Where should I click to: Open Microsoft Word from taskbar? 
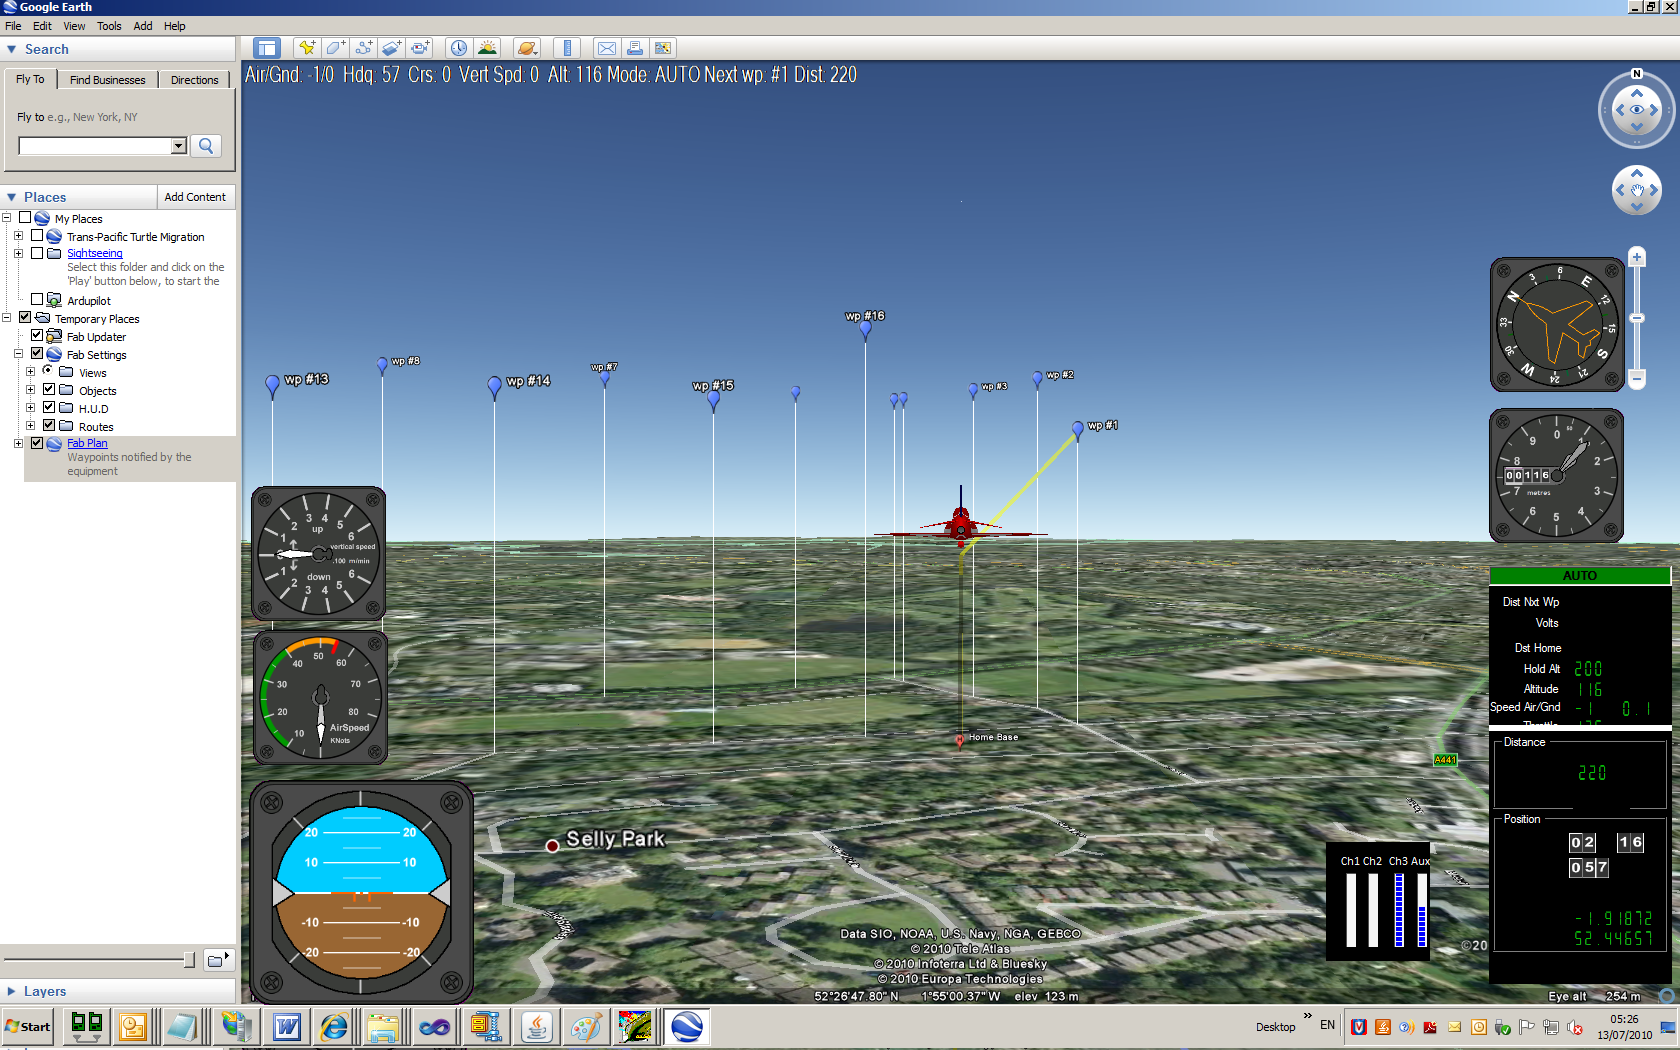pyautogui.click(x=287, y=1027)
